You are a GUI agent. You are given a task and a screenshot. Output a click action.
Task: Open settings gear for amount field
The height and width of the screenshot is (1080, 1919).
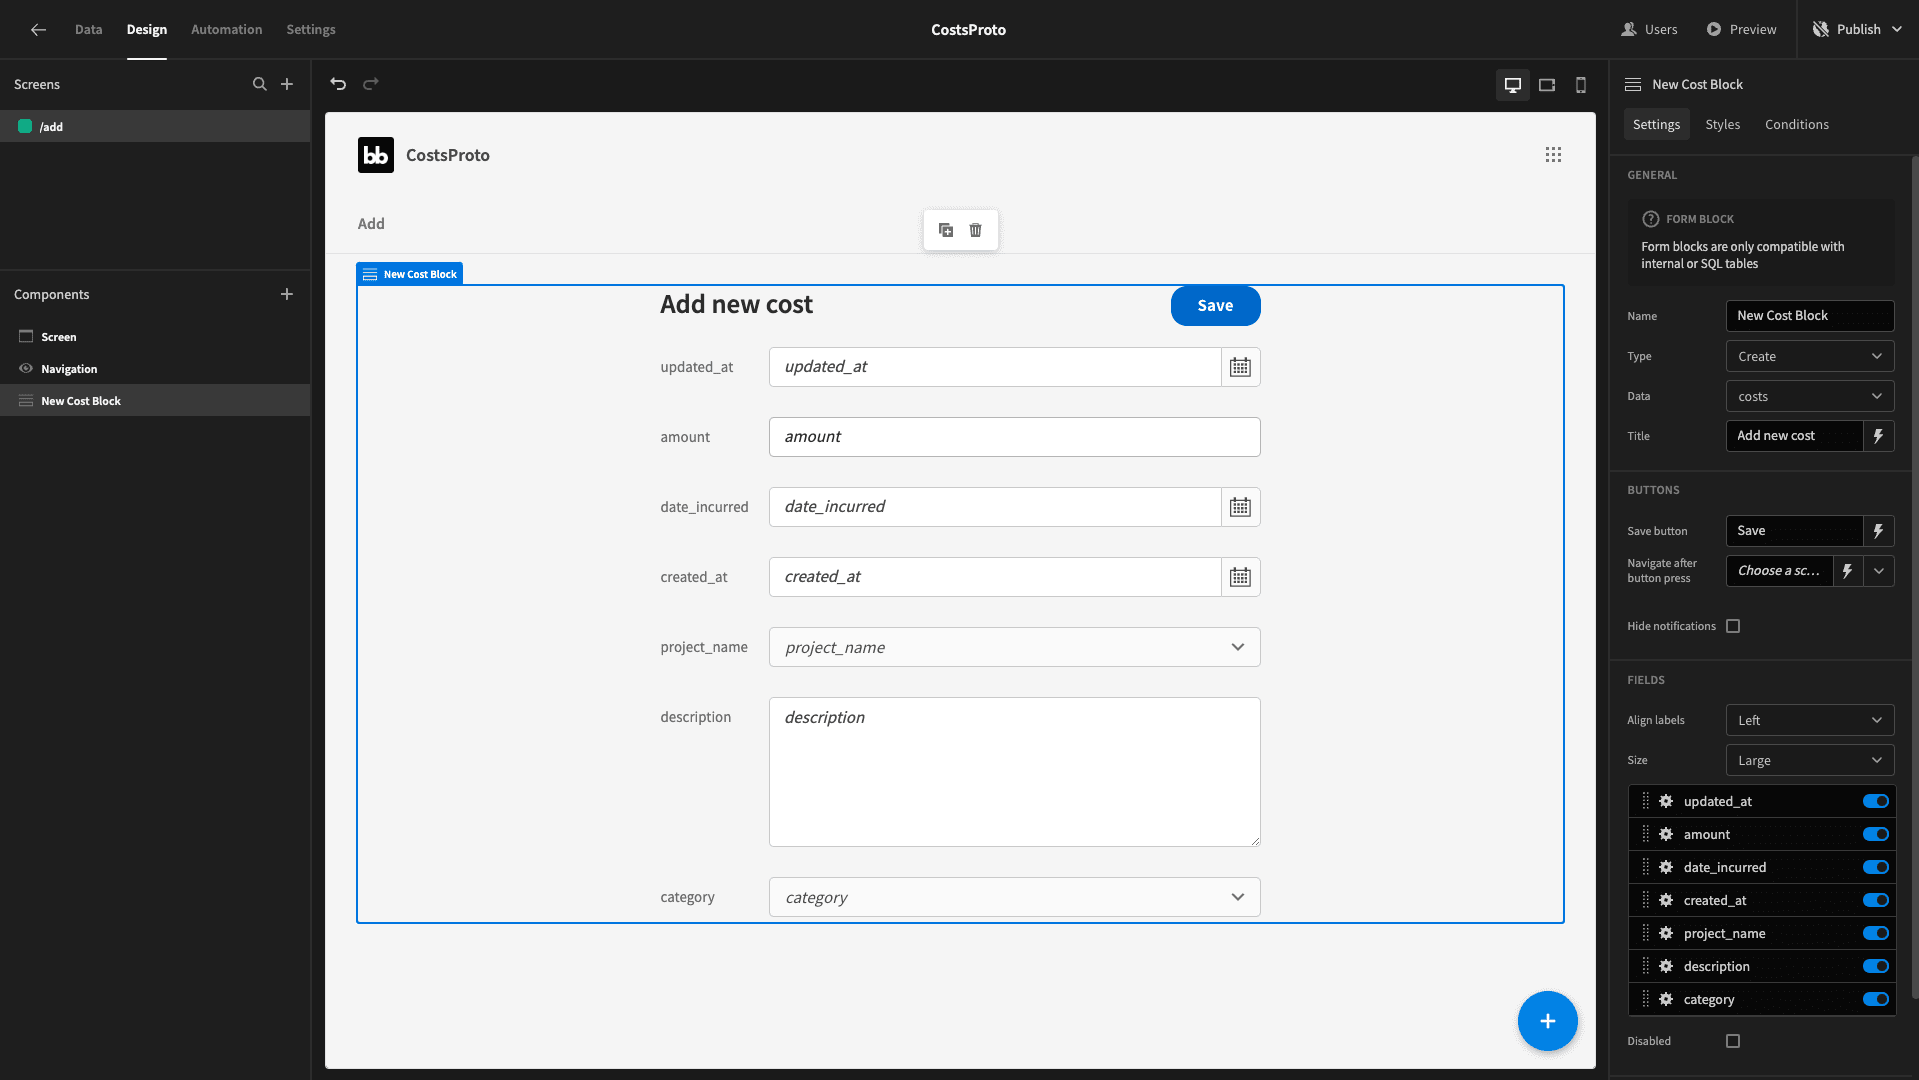pyautogui.click(x=1666, y=834)
